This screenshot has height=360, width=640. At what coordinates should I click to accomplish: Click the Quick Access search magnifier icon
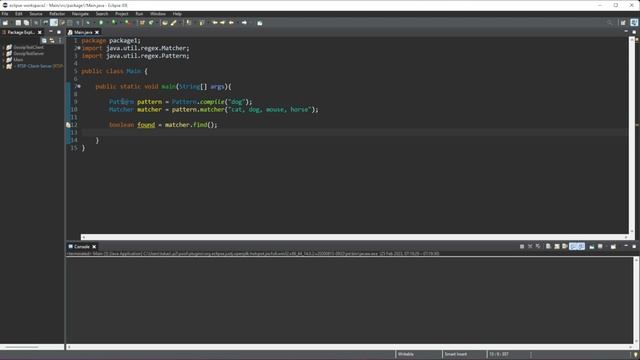coord(609,23)
